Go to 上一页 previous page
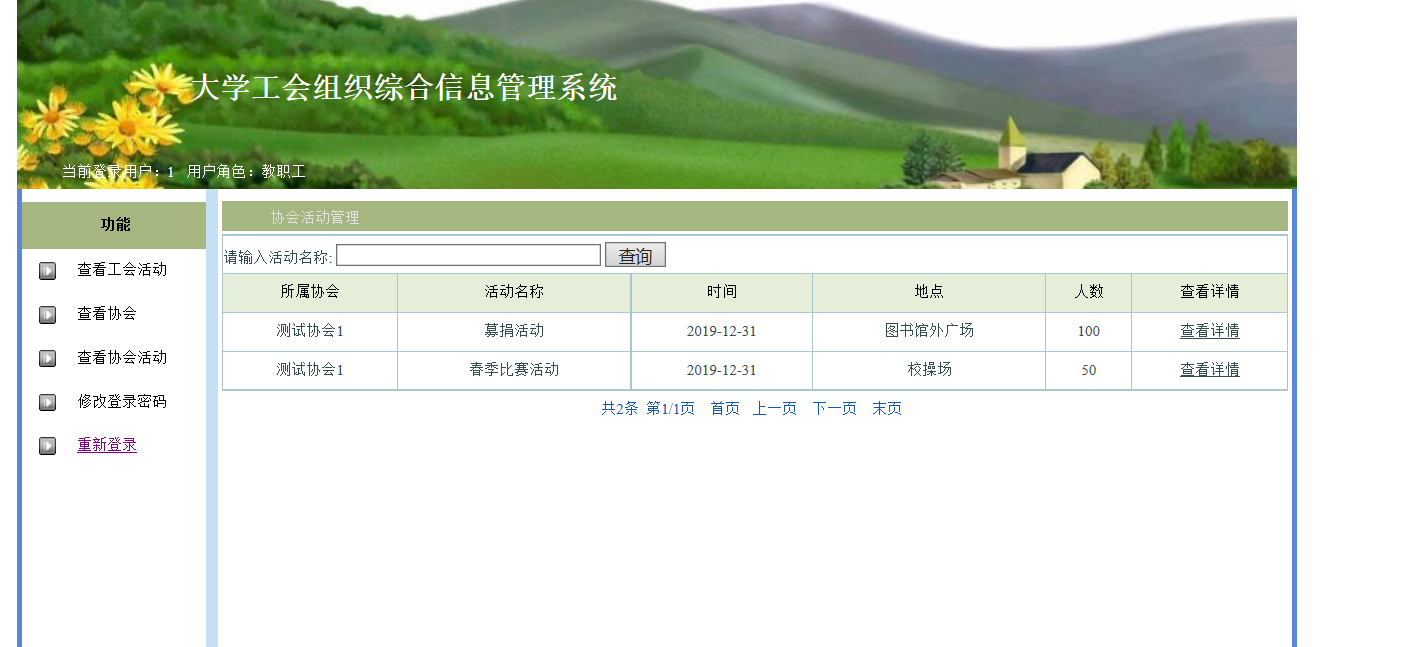 click(x=775, y=408)
